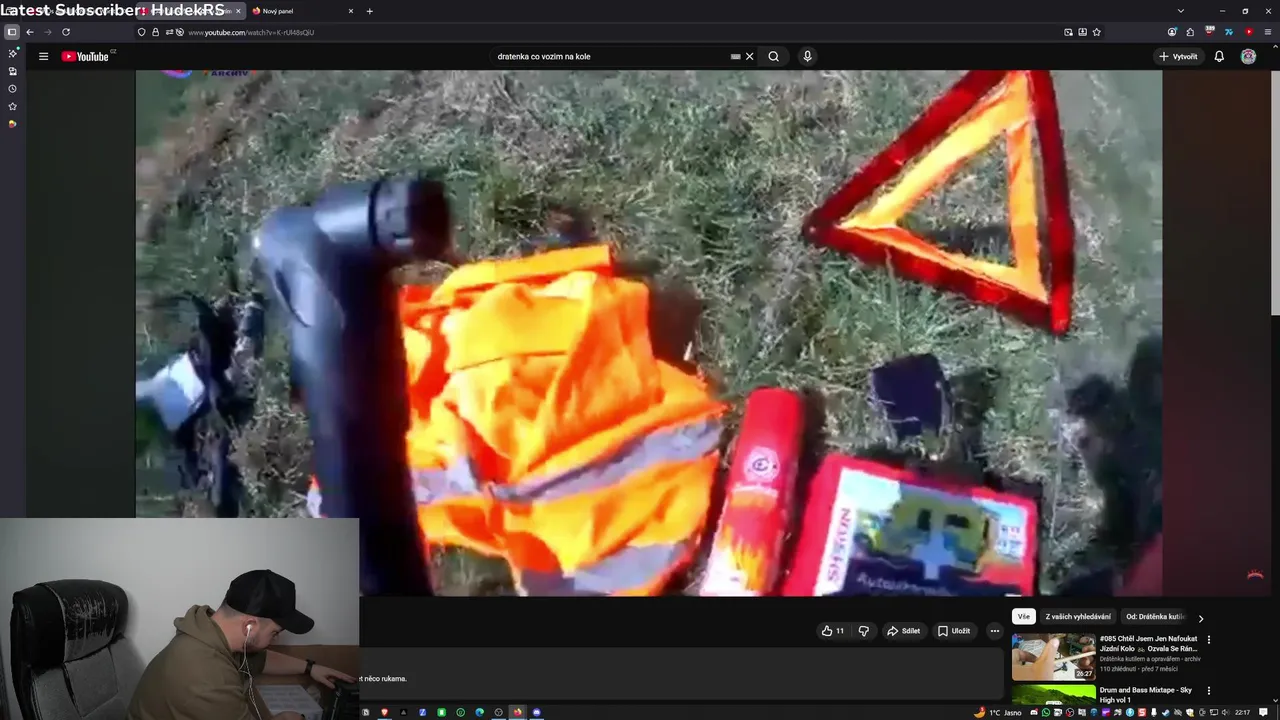Click the Vytvořit create button
1280x720 pixels.
point(1178,56)
